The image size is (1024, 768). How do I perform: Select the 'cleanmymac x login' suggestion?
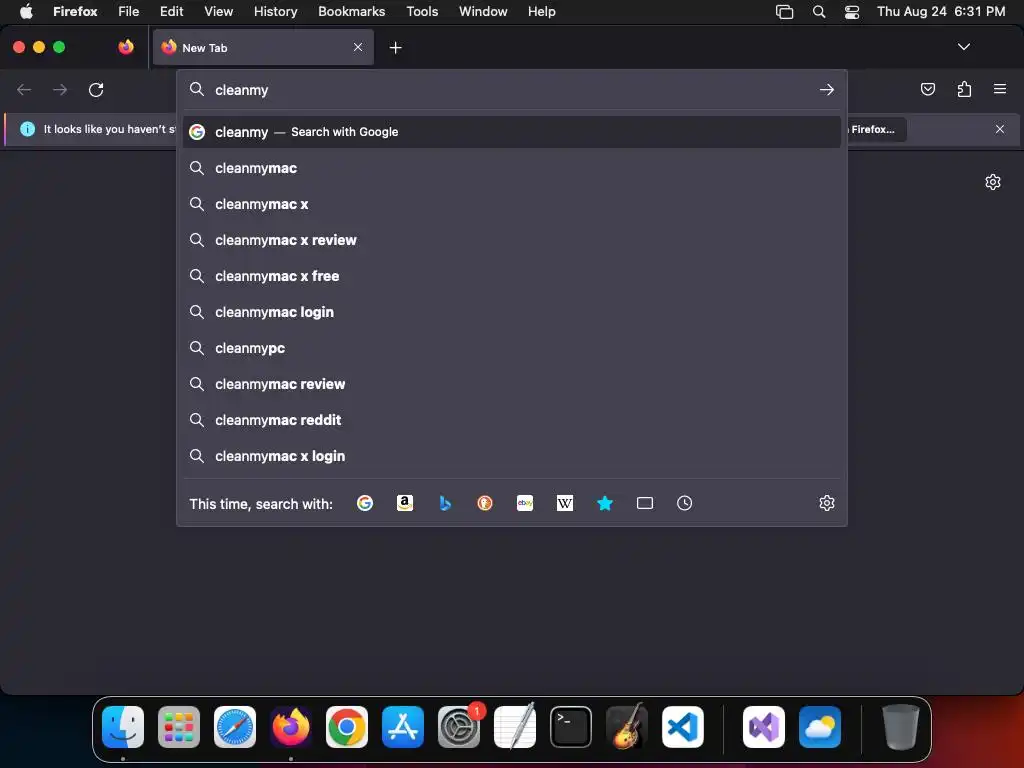tap(512, 456)
